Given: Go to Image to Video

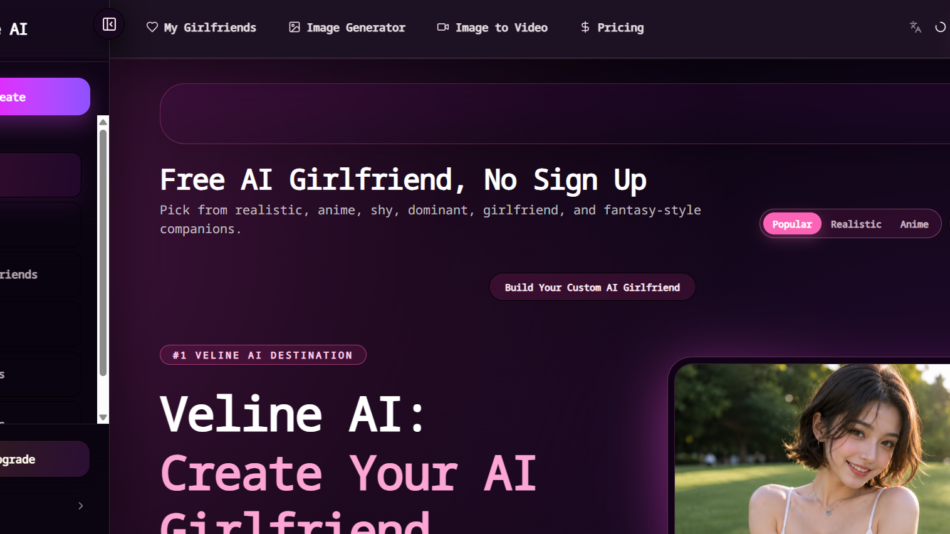Looking at the screenshot, I should [x=492, y=27].
